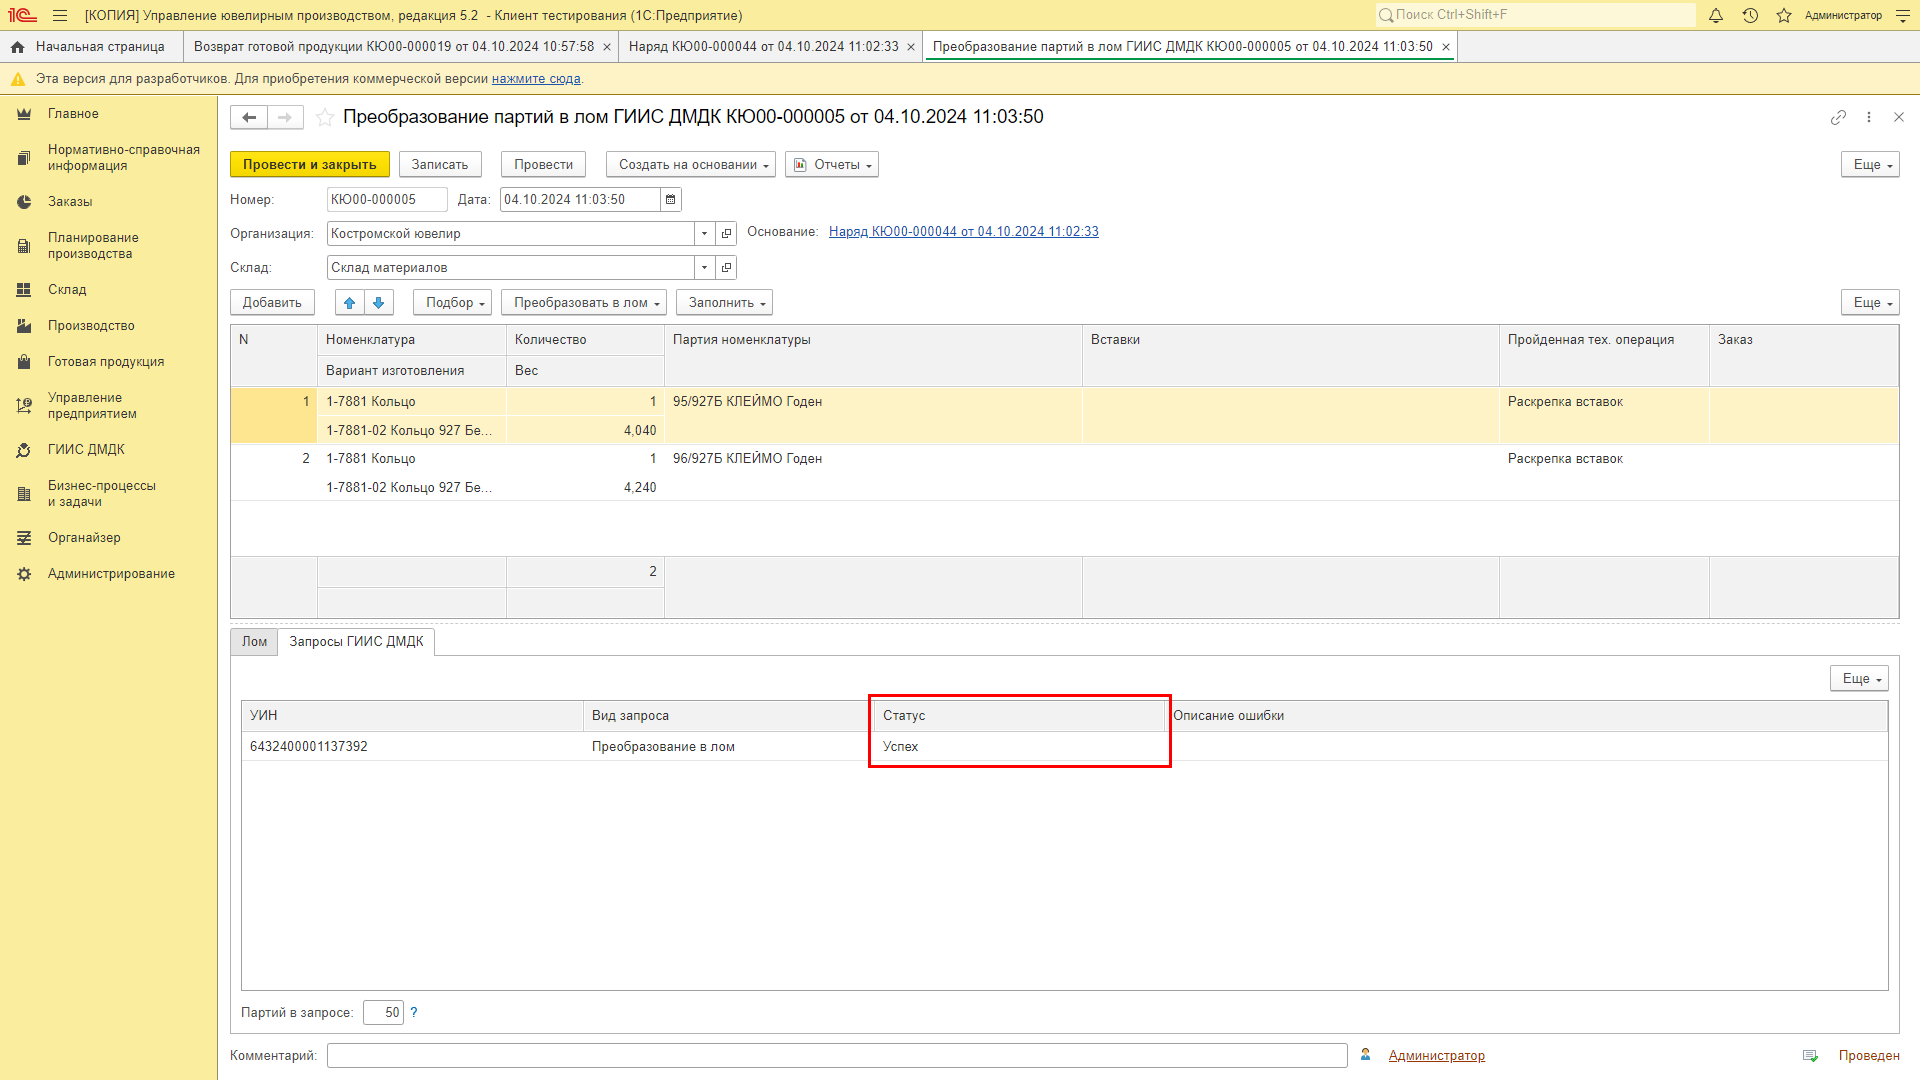Open Склад section in sidebar

coord(67,290)
